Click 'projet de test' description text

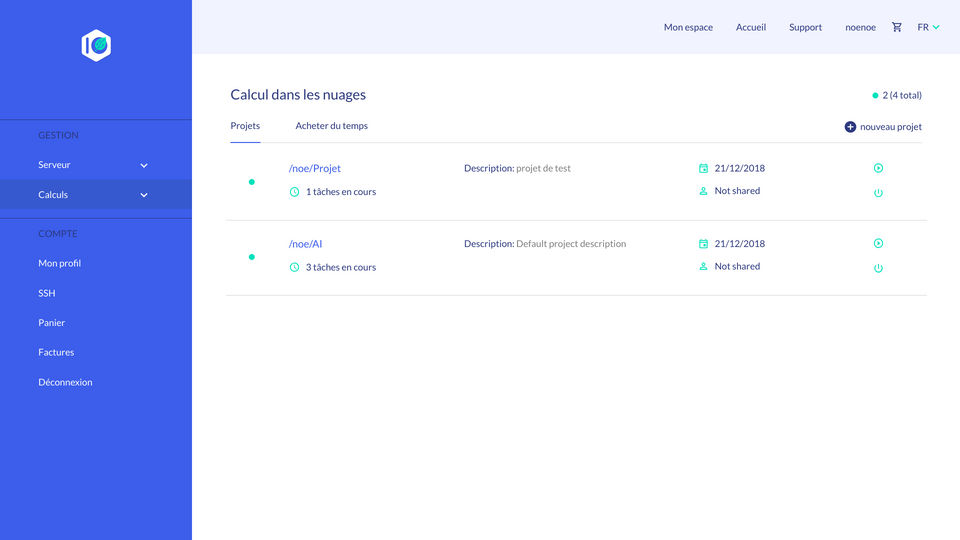[x=543, y=168]
